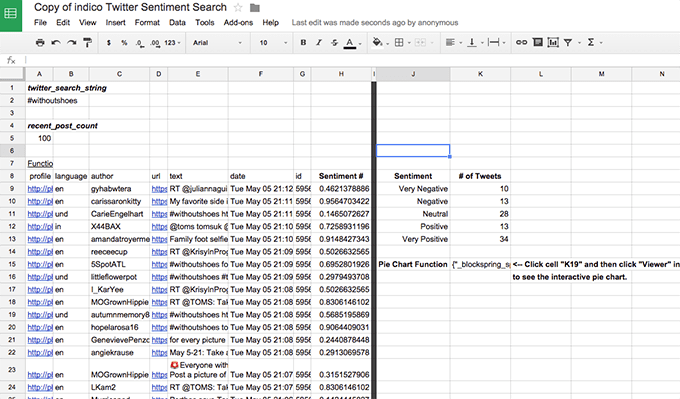The width and height of the screenshot is (680, 399).
Task: Click the Very Positive count '34'
Action: [481, 239]
